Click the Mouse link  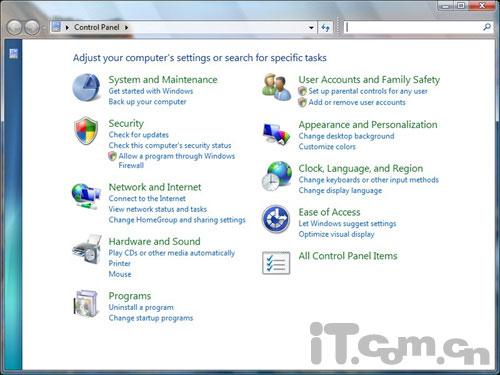(x=120, y=274)
